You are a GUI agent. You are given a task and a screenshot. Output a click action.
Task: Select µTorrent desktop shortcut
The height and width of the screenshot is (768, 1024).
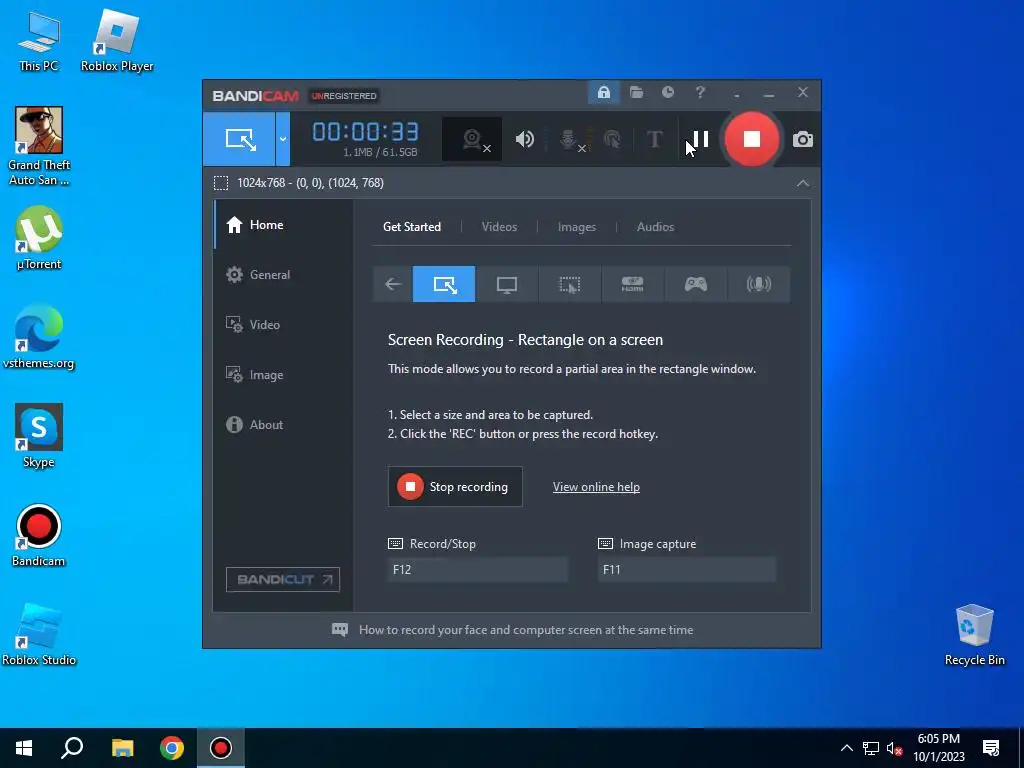coord(39,238)
